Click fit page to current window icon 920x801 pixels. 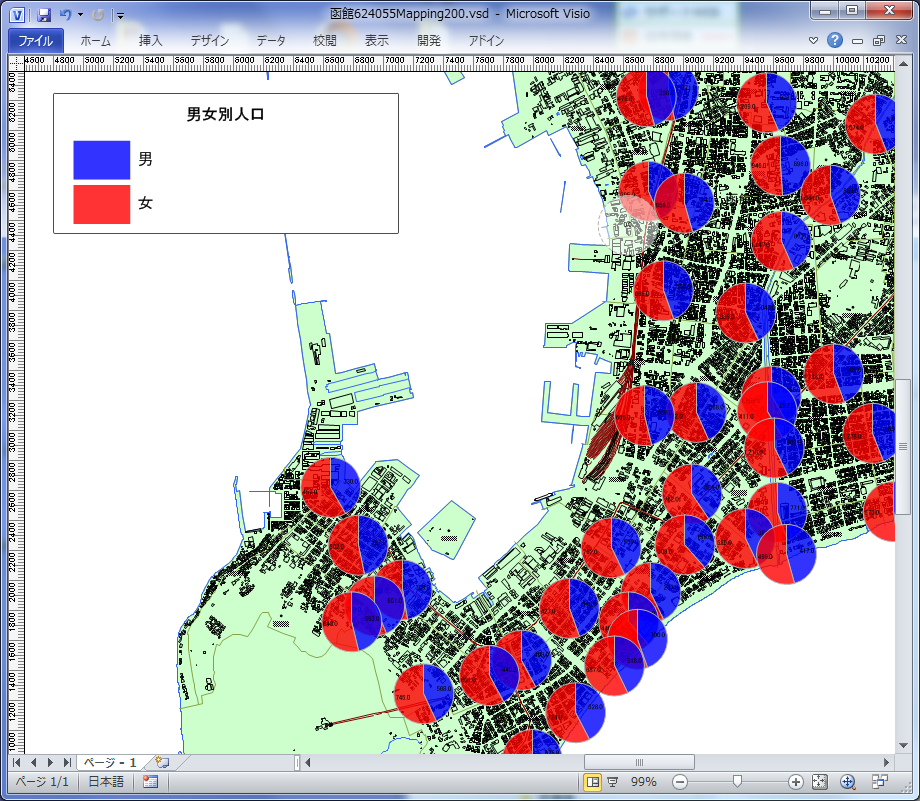click(x=819, y=782)
